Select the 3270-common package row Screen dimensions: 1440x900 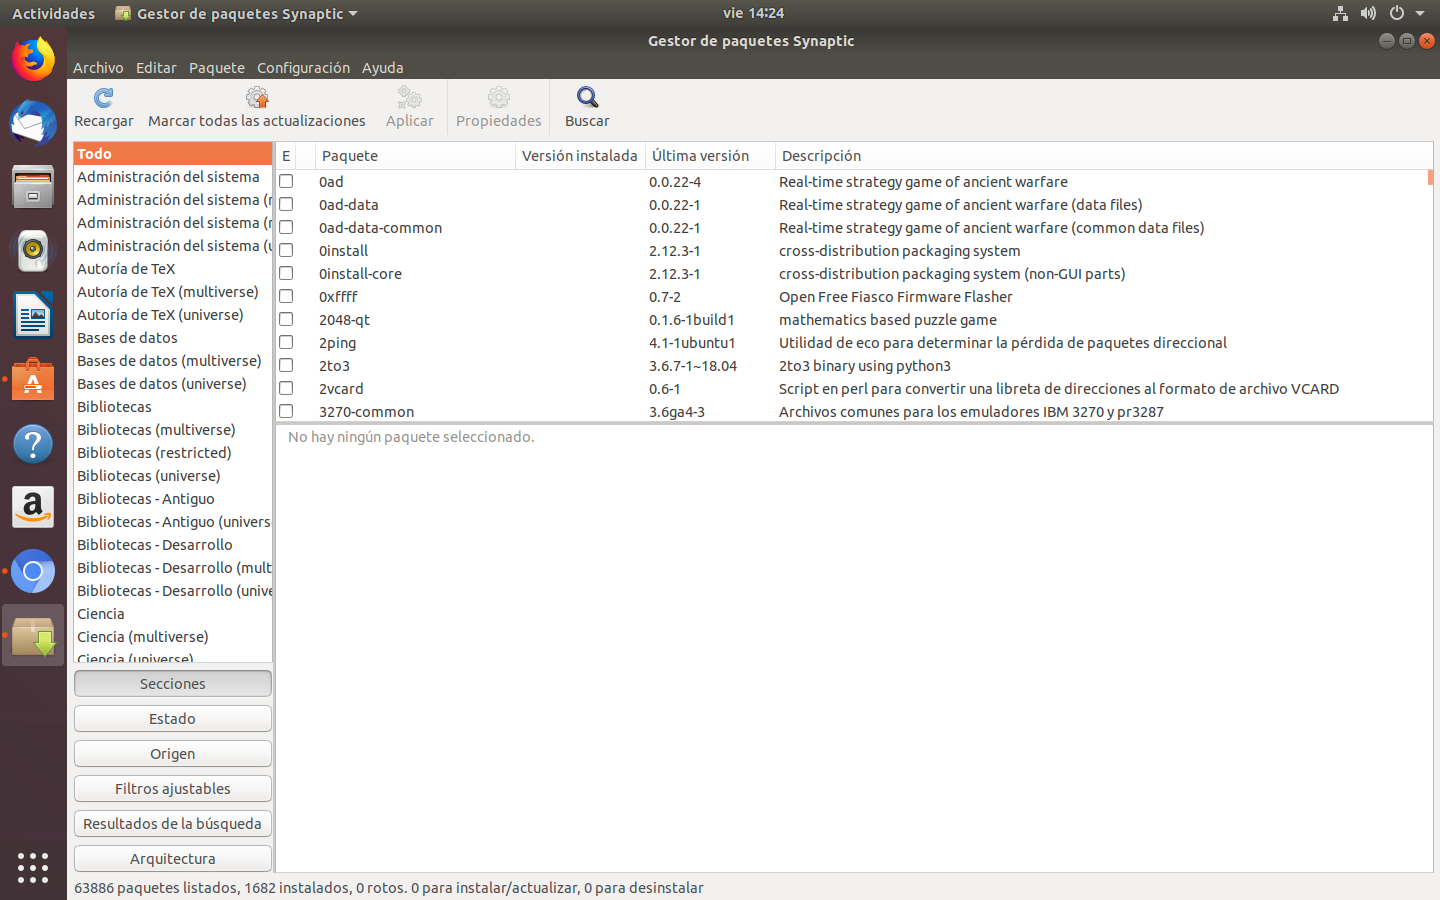[852, 412]
